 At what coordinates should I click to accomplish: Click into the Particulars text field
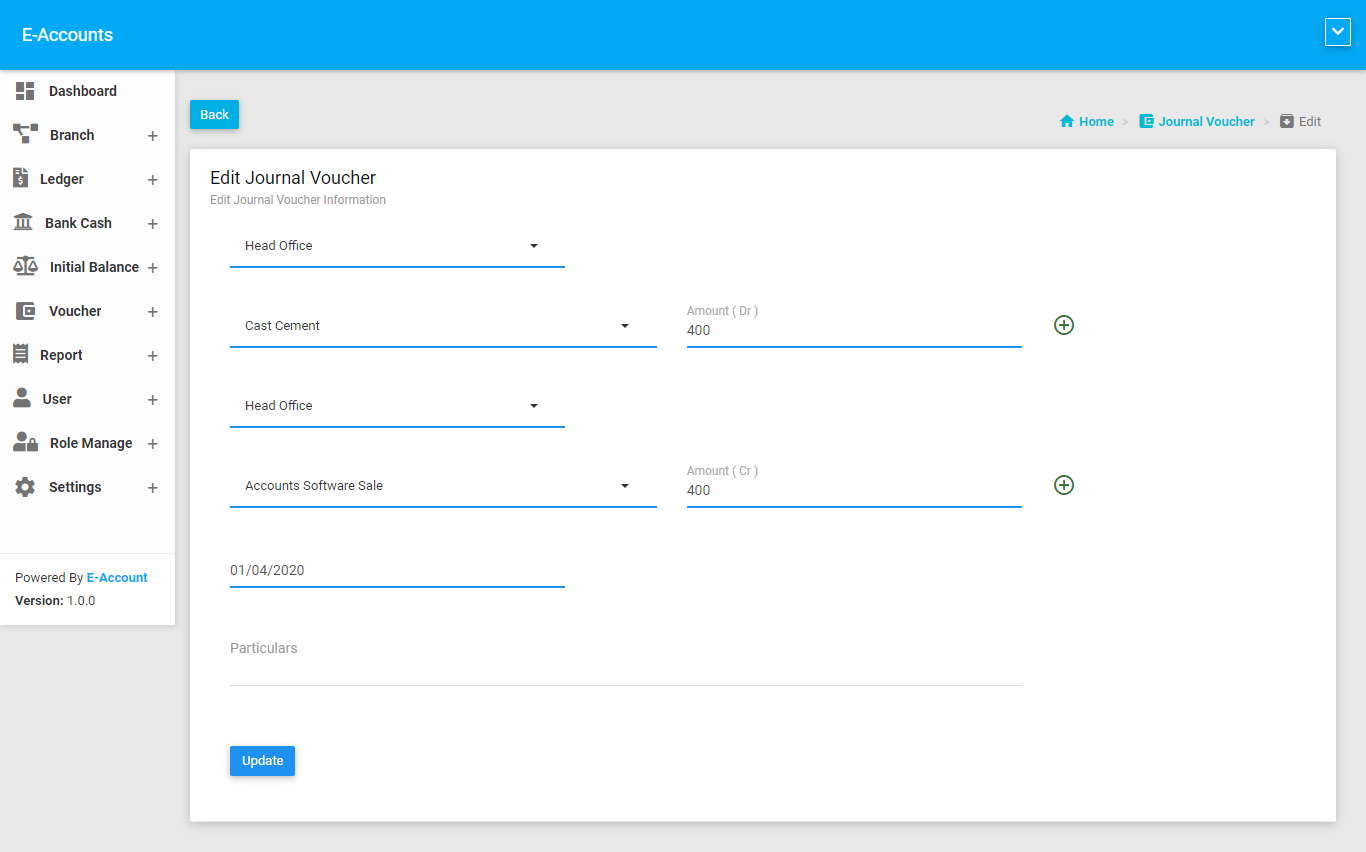(x=625, y=665)
